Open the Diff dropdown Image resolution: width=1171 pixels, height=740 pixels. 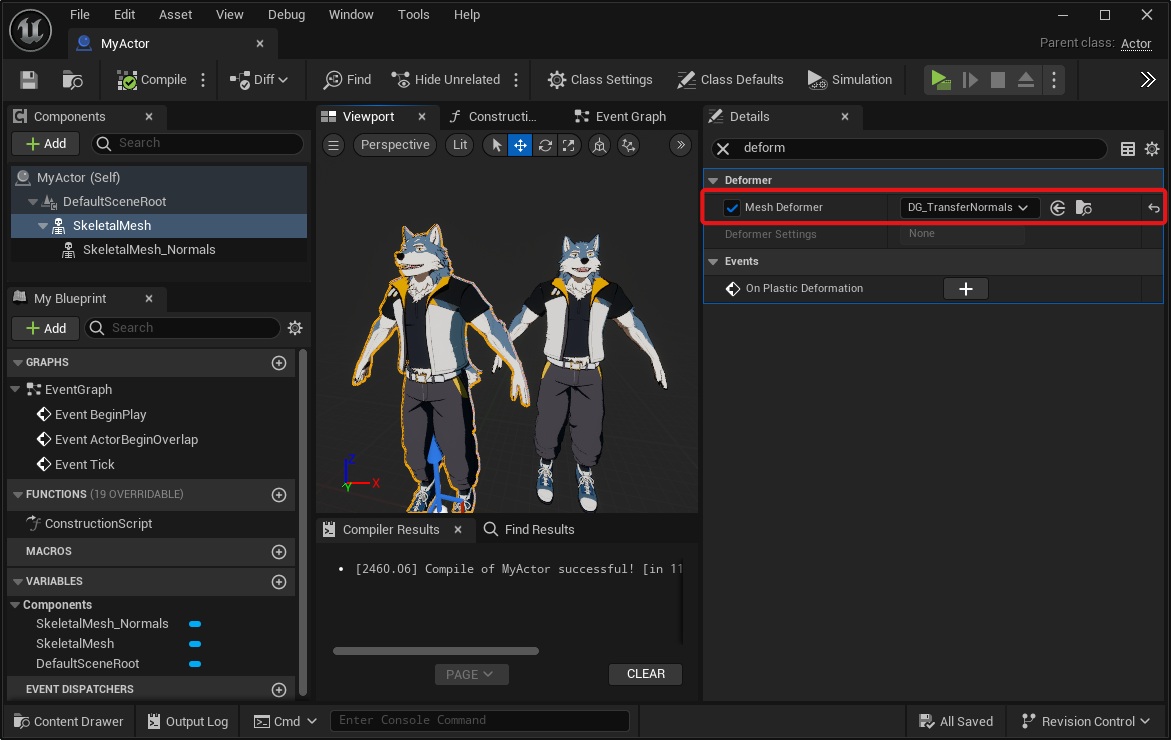(x=259, y=80)
